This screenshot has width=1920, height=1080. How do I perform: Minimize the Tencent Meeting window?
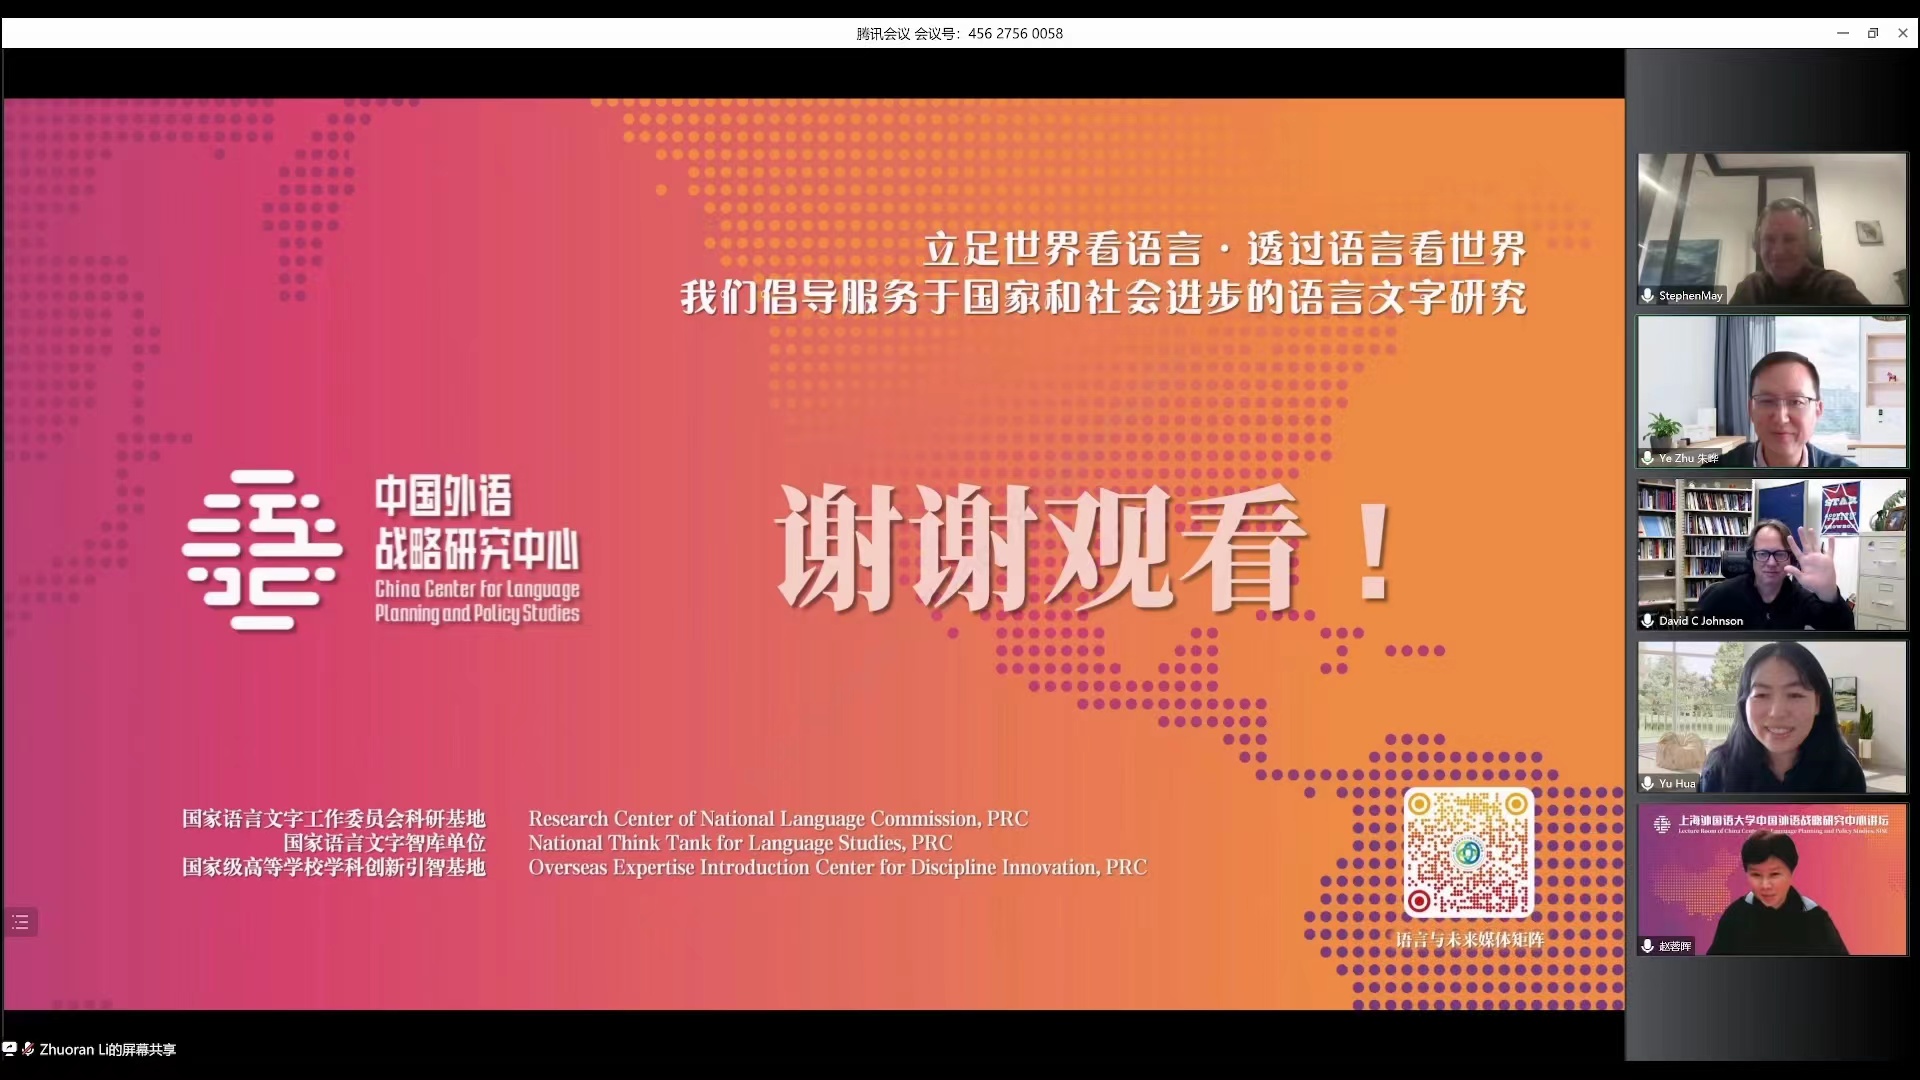click(x=1842, y=33)
